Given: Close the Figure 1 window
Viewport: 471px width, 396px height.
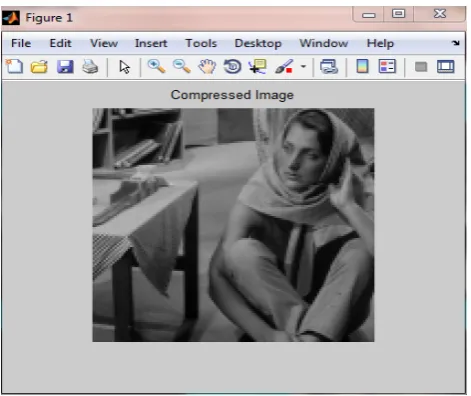Looking at the screenshot, I should 440,14.
